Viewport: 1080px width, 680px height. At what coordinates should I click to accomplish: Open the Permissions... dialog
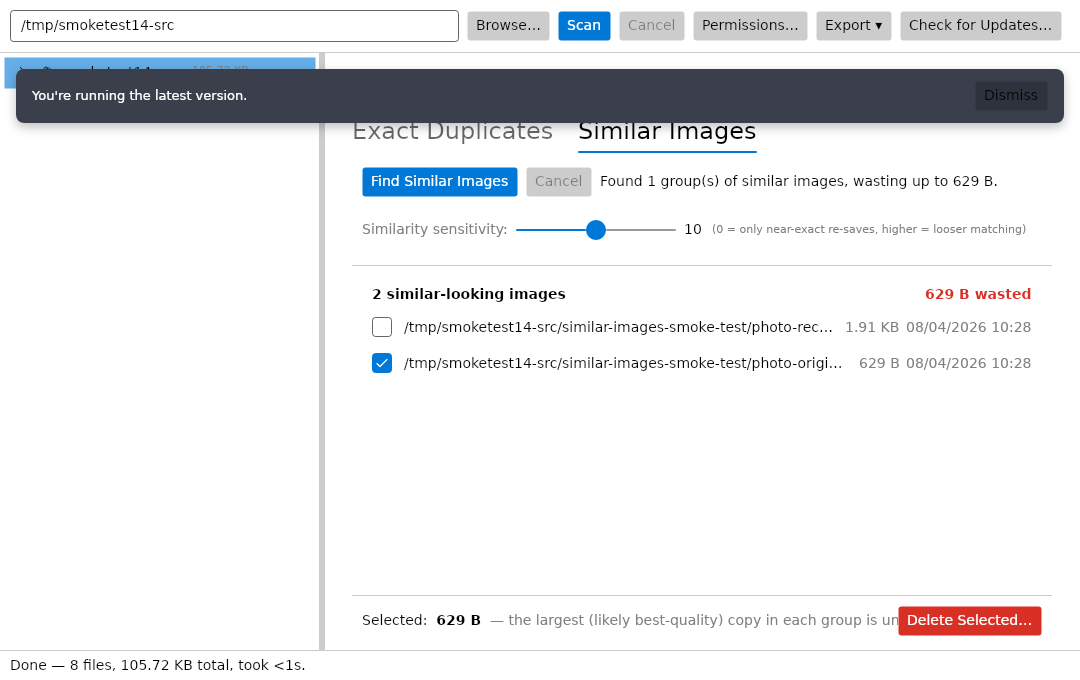(x=750, y=25)
